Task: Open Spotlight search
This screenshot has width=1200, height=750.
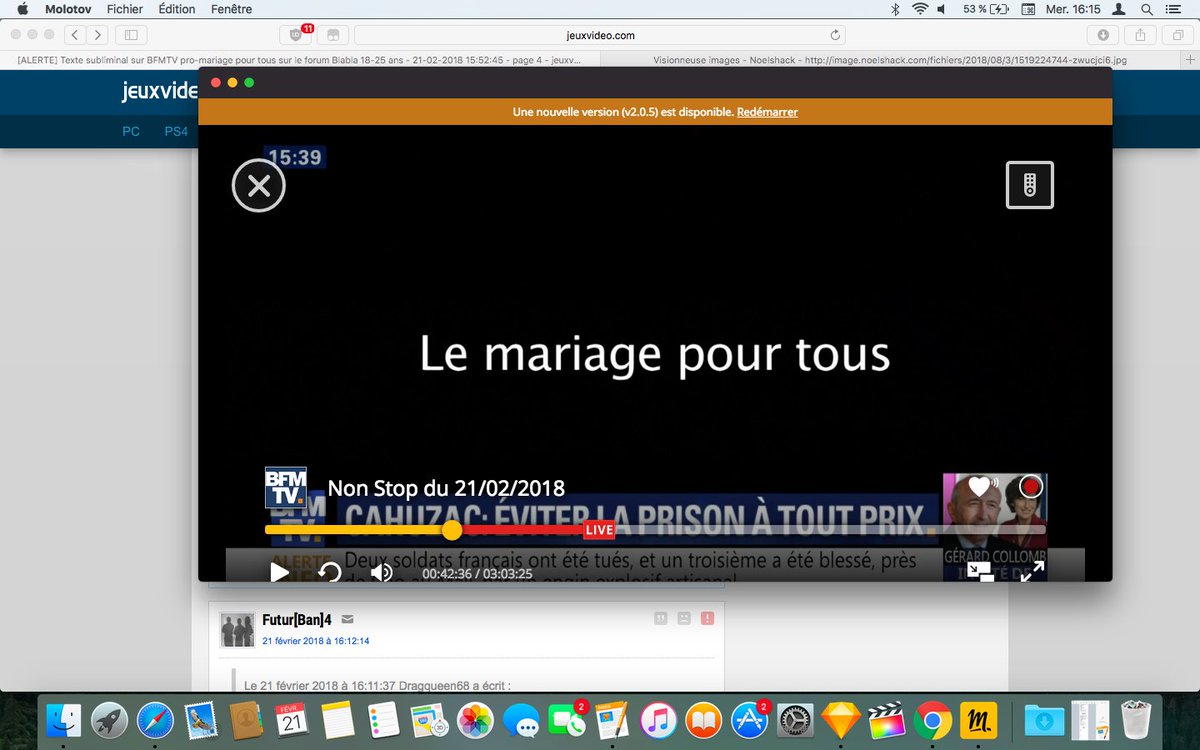Action: [1146, 9]
